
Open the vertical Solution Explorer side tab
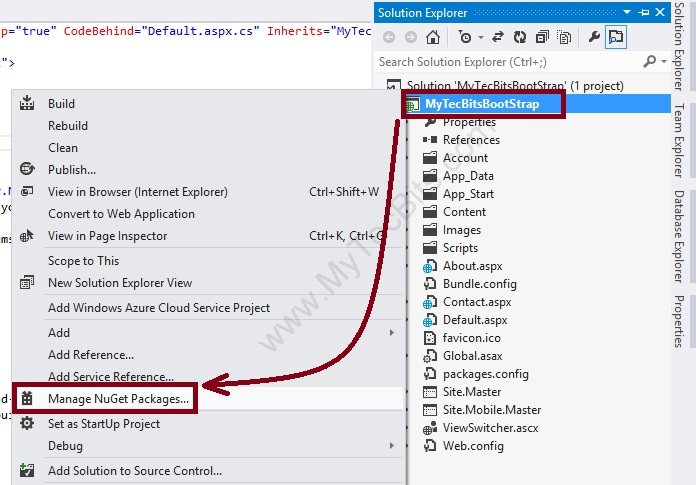point(679,47)
